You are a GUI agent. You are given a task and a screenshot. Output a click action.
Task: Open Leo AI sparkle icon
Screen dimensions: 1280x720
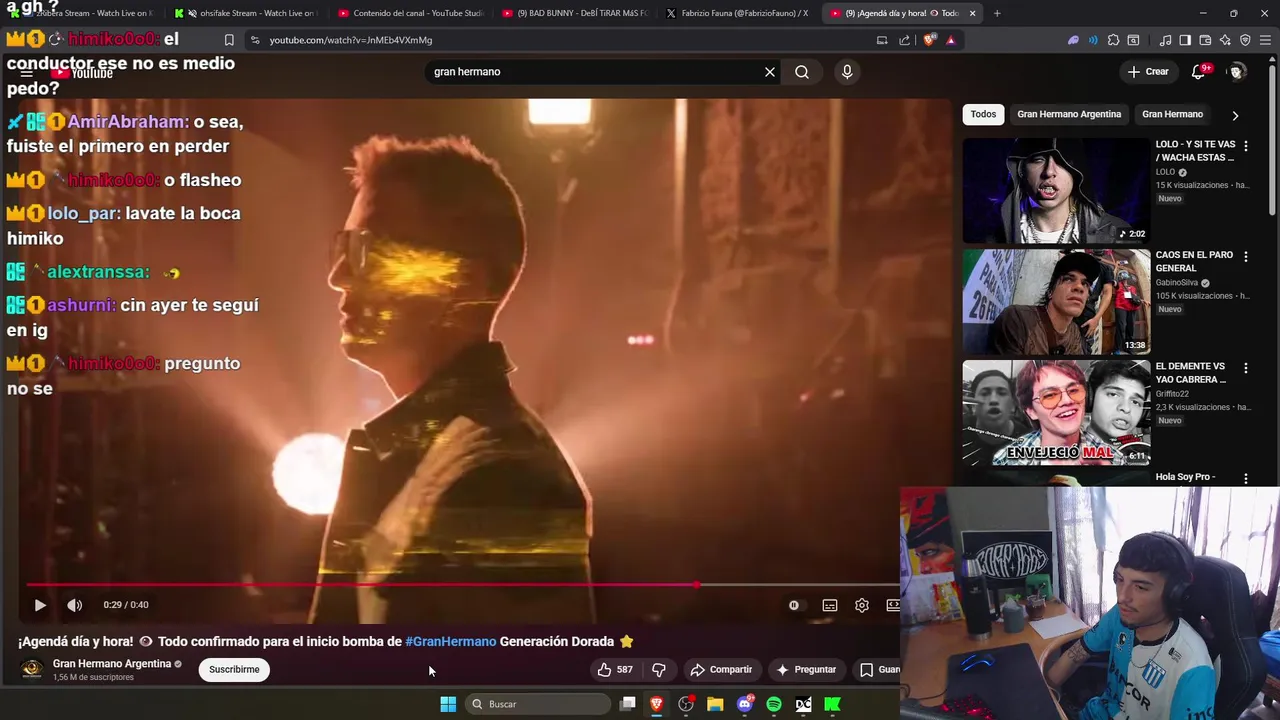click(1225, 40)
